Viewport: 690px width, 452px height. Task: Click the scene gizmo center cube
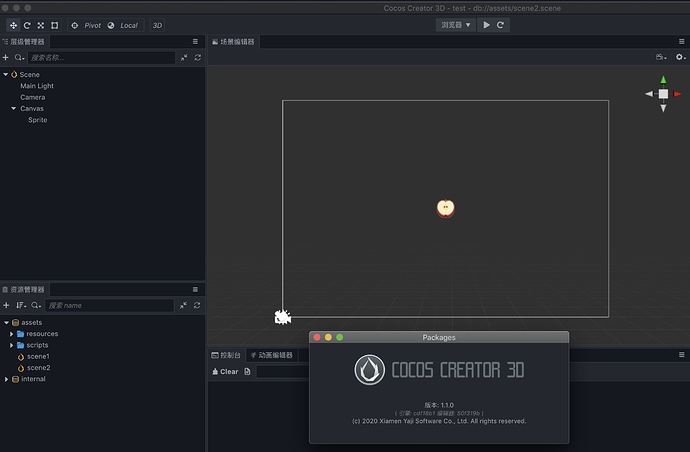[x=663, y=94]
